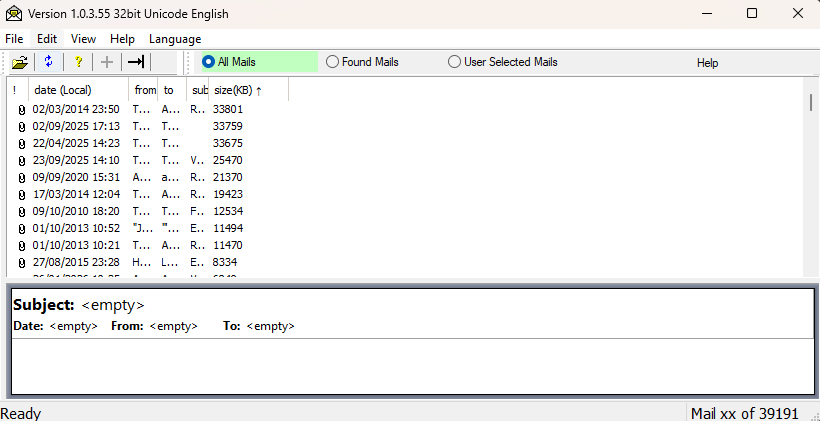
Task: Select mail with size 11470
Action: pyautogui.click(x=227, y=245)
